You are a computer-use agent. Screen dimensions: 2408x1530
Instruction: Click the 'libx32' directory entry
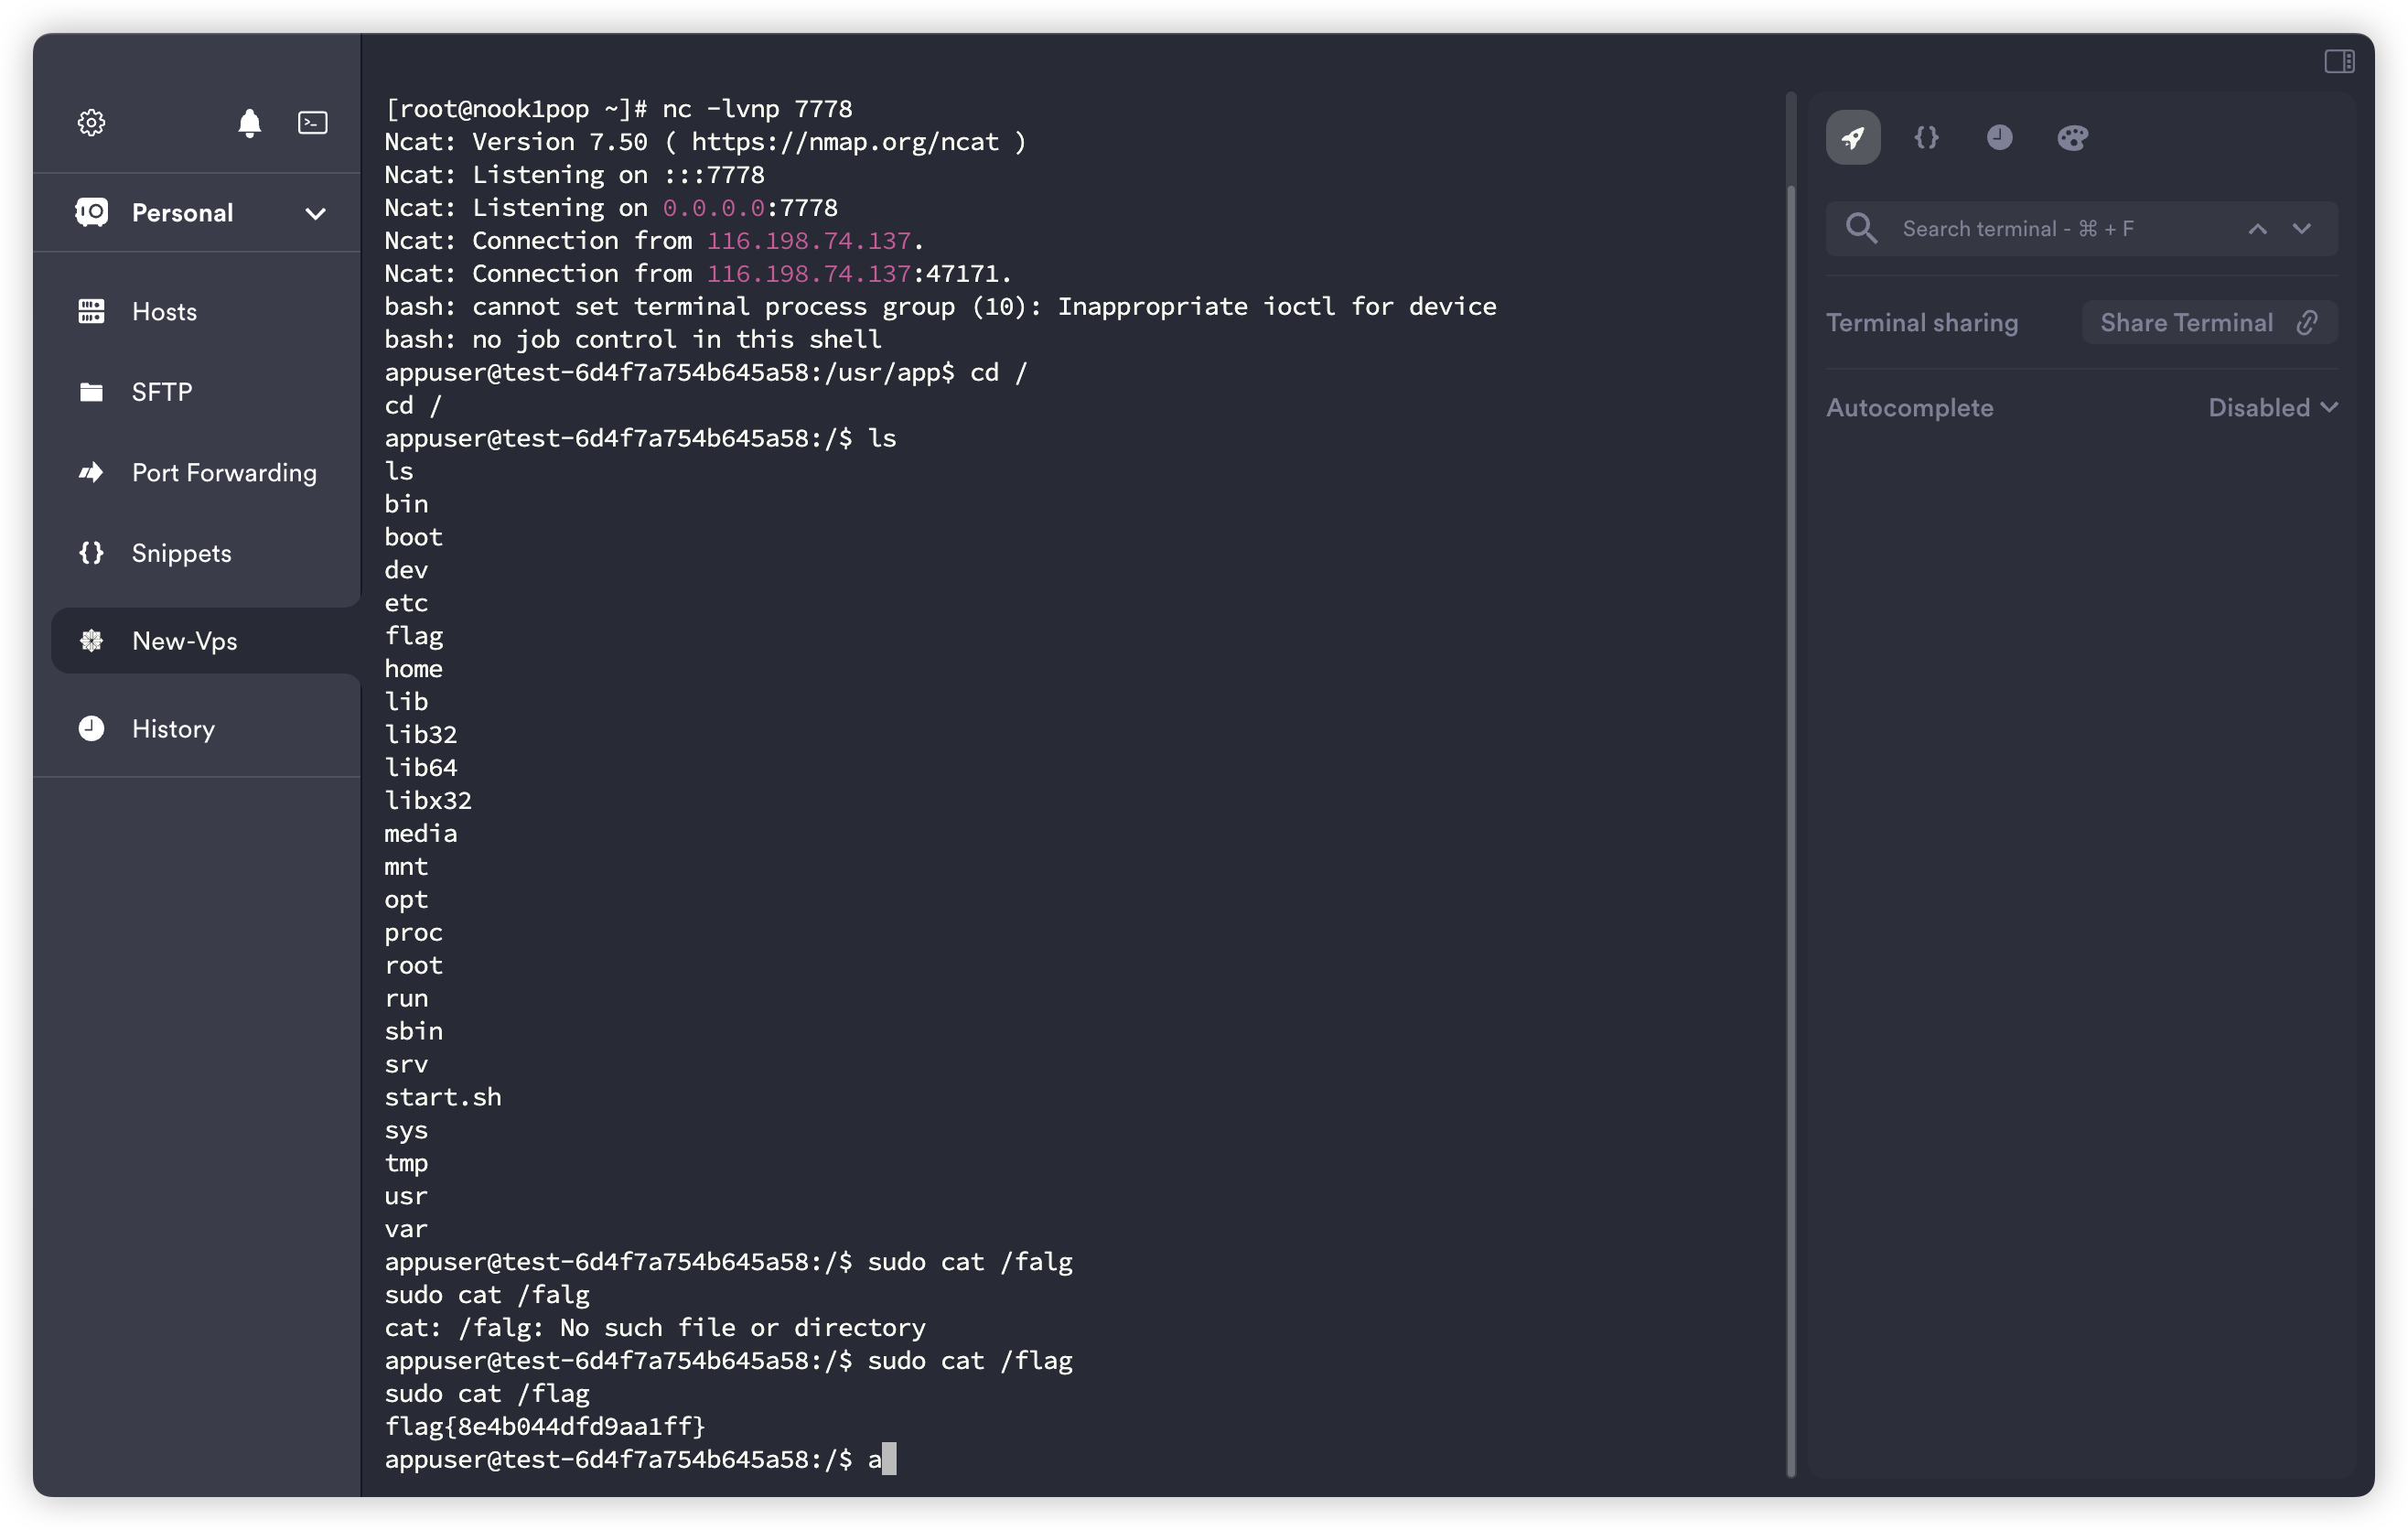coord(428,800)
